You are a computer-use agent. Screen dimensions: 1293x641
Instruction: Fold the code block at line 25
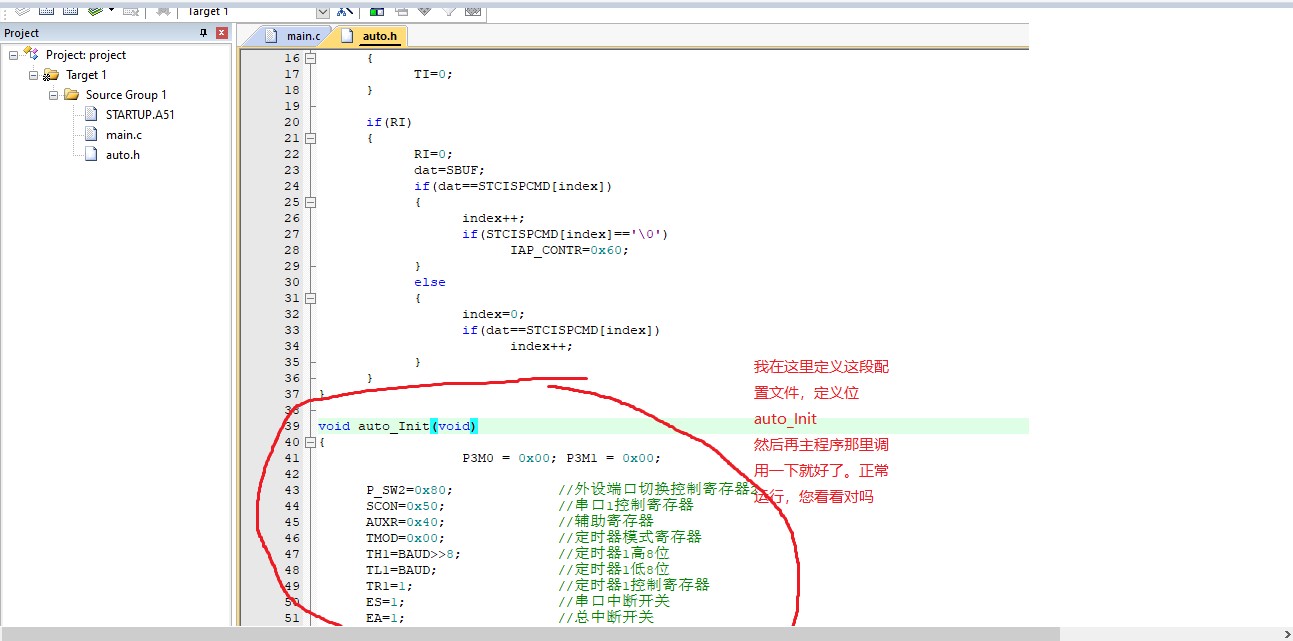coord(310,202)
